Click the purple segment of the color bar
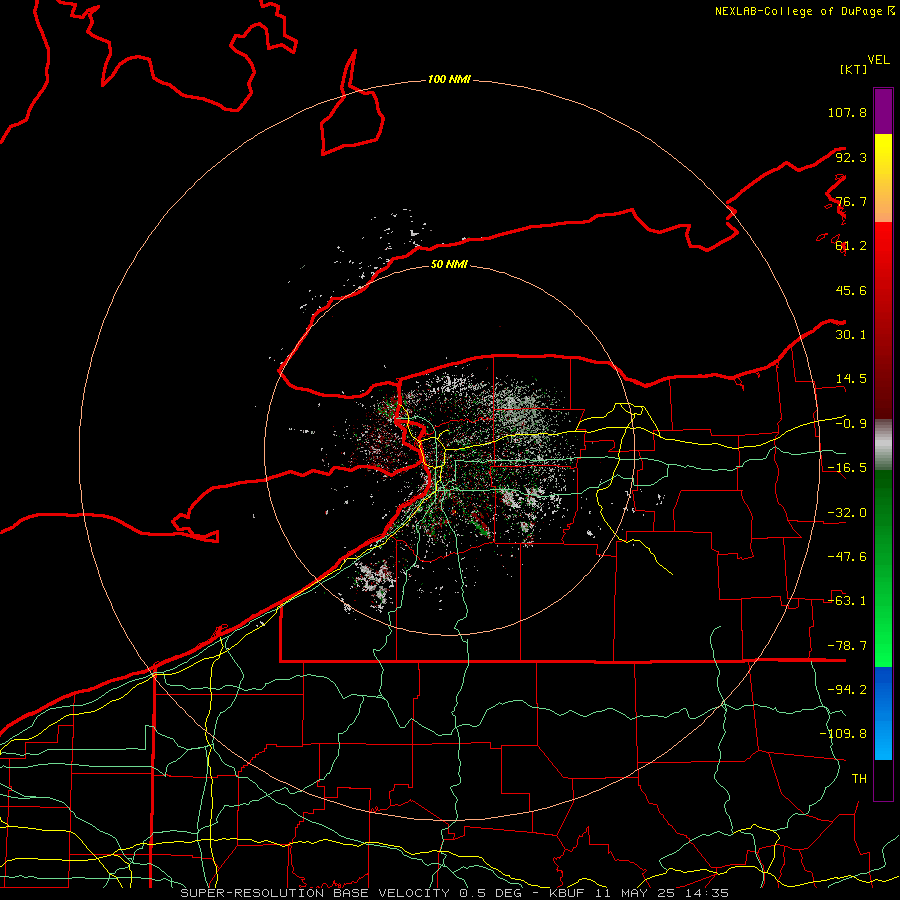This screenshot has width=900, height=900. click(883, 111)
